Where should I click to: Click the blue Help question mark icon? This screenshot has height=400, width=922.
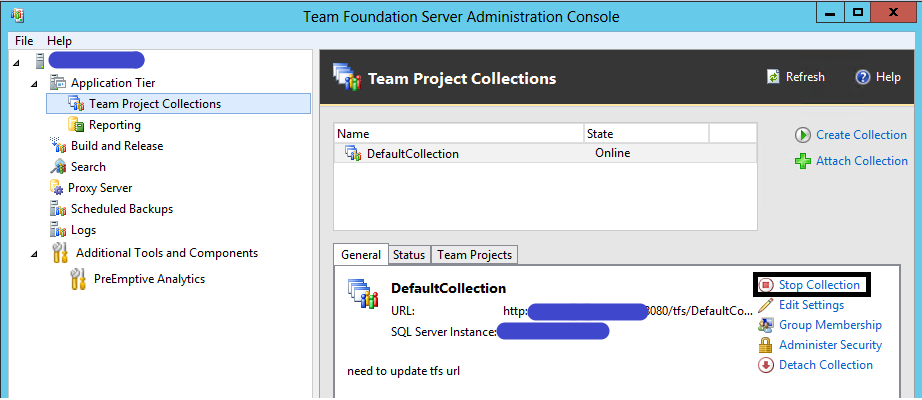[863, 77]
